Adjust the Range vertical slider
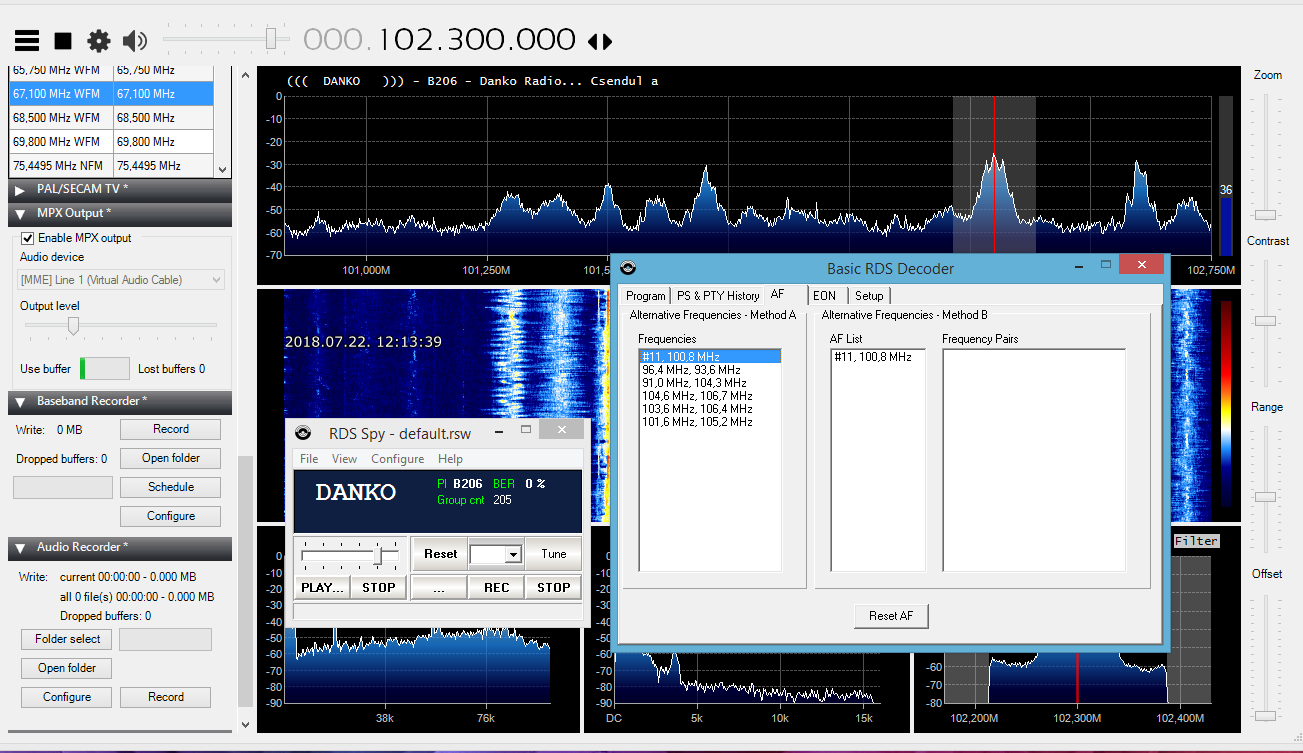Screen dimensions: 1303x753 pos(1267,496)
